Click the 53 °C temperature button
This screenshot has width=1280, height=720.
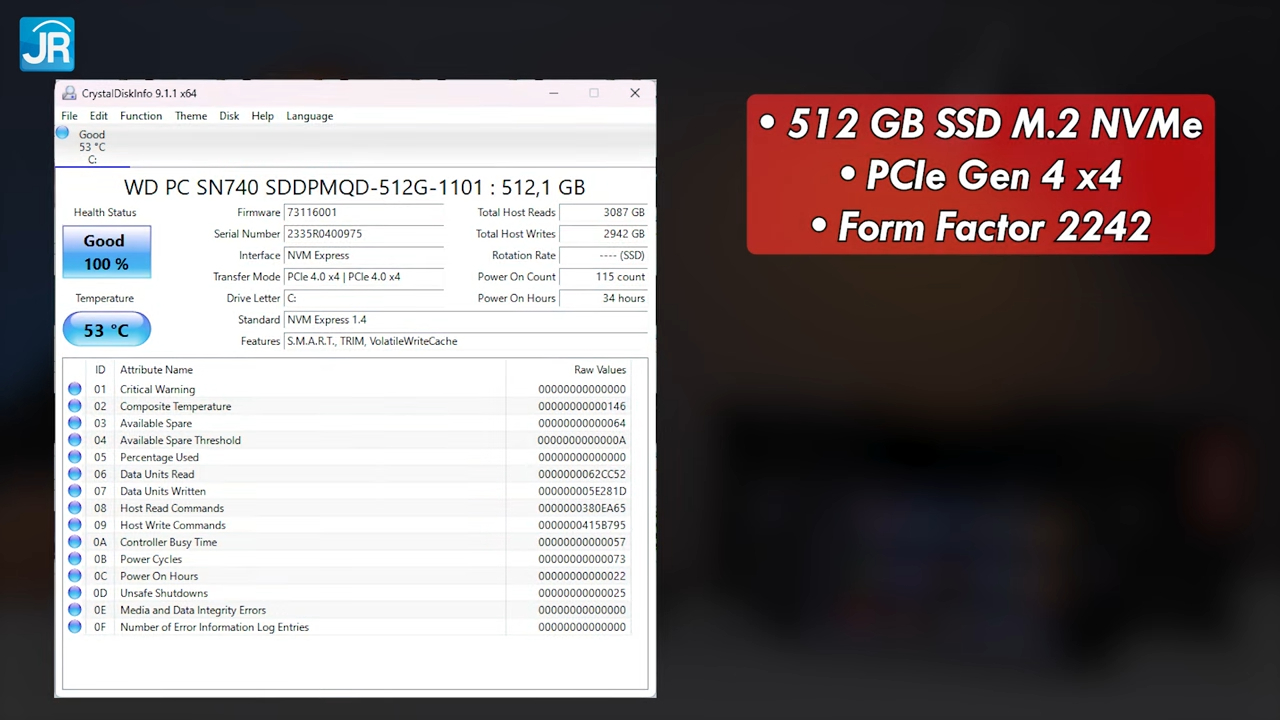tap(106, 329)
